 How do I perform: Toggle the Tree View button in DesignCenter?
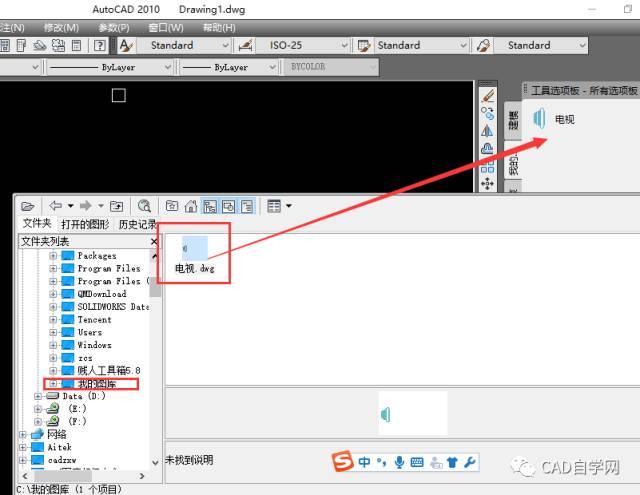point(210,206)
